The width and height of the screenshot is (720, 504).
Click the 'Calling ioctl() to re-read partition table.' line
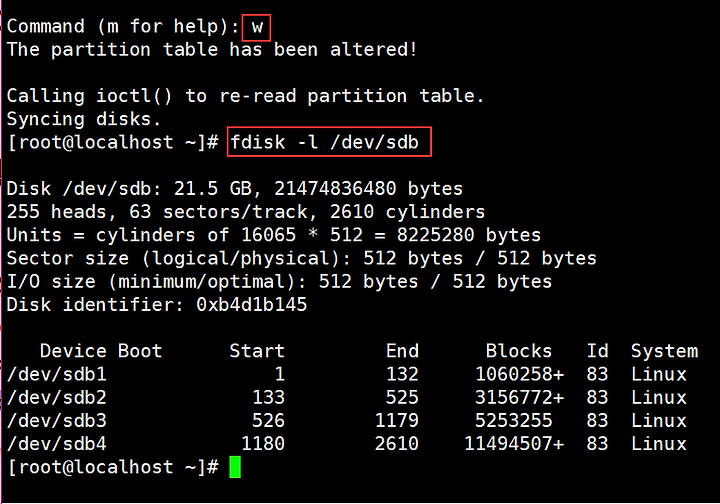point(245,96)
